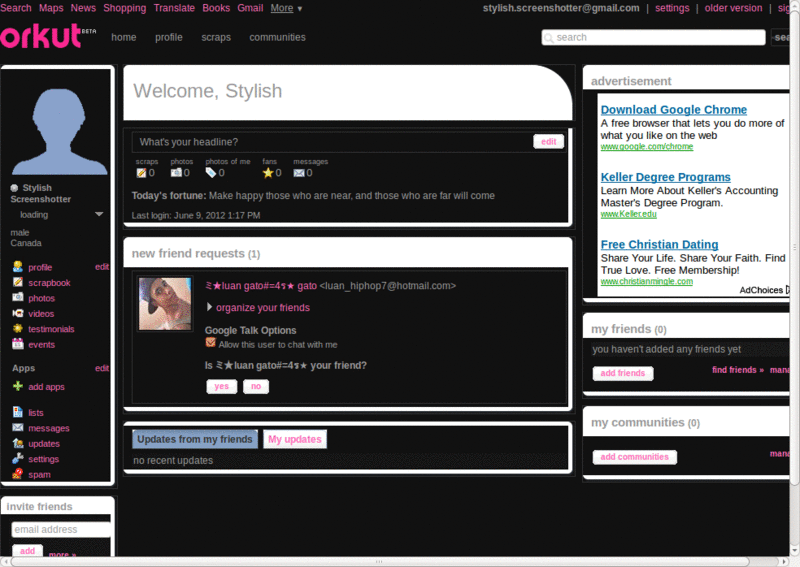
Task: Open Free Christian Dating ad link
Action: [x=659, y=244]
